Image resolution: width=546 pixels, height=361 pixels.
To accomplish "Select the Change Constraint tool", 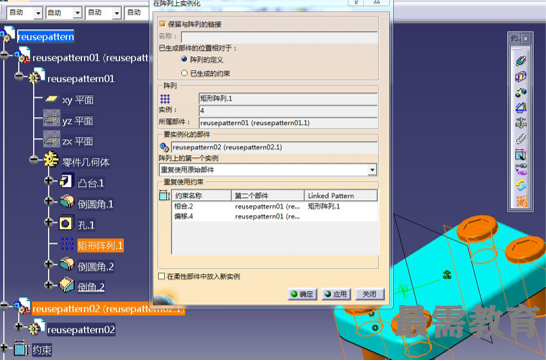I will pyautogui.click(x=521, y=185).
